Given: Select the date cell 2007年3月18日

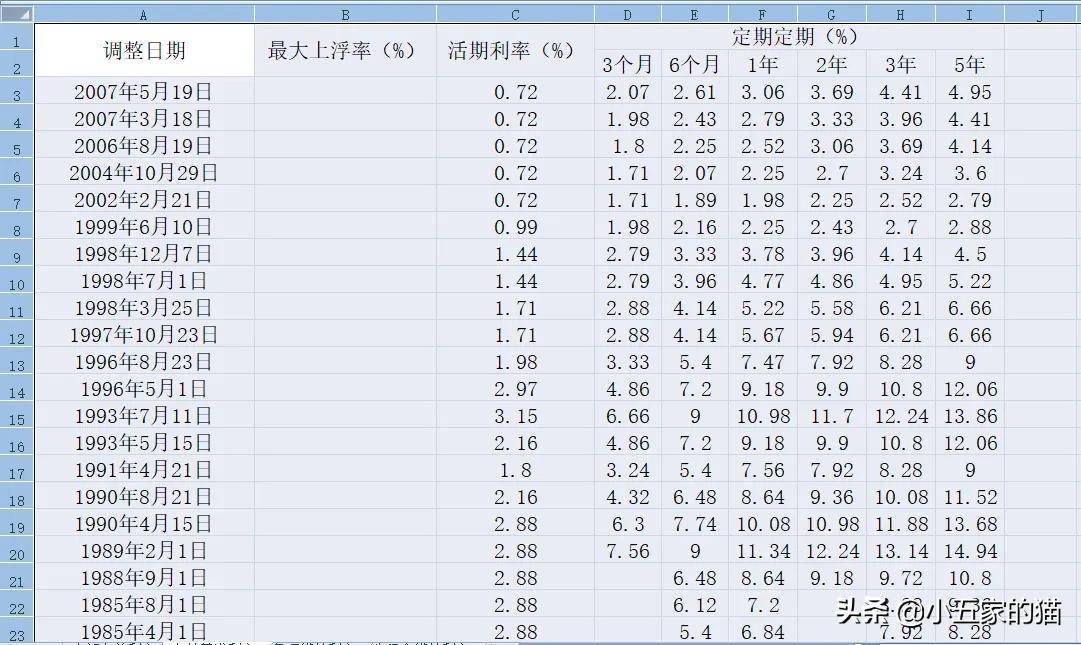Looking at the screenshot, I should coord(144,118).
